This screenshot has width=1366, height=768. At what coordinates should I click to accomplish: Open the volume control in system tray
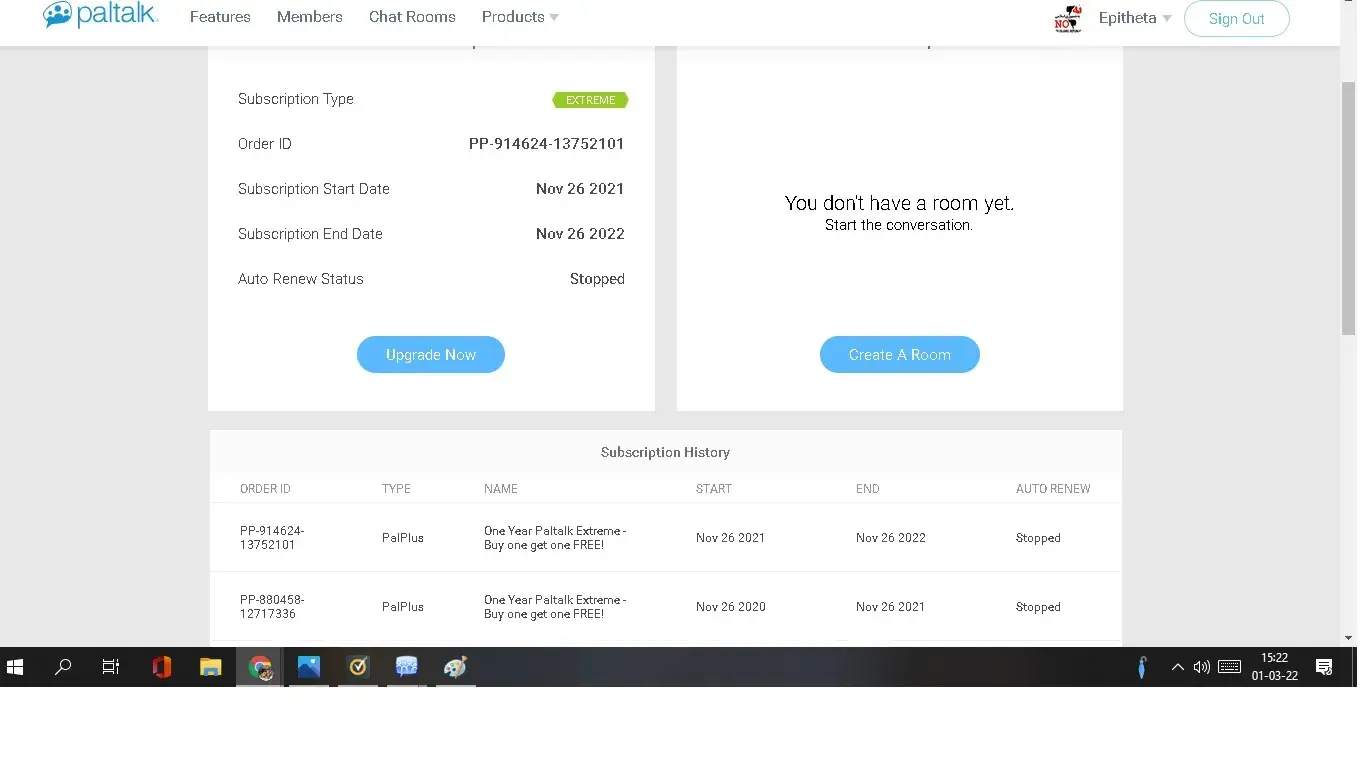click(1202, 667)
